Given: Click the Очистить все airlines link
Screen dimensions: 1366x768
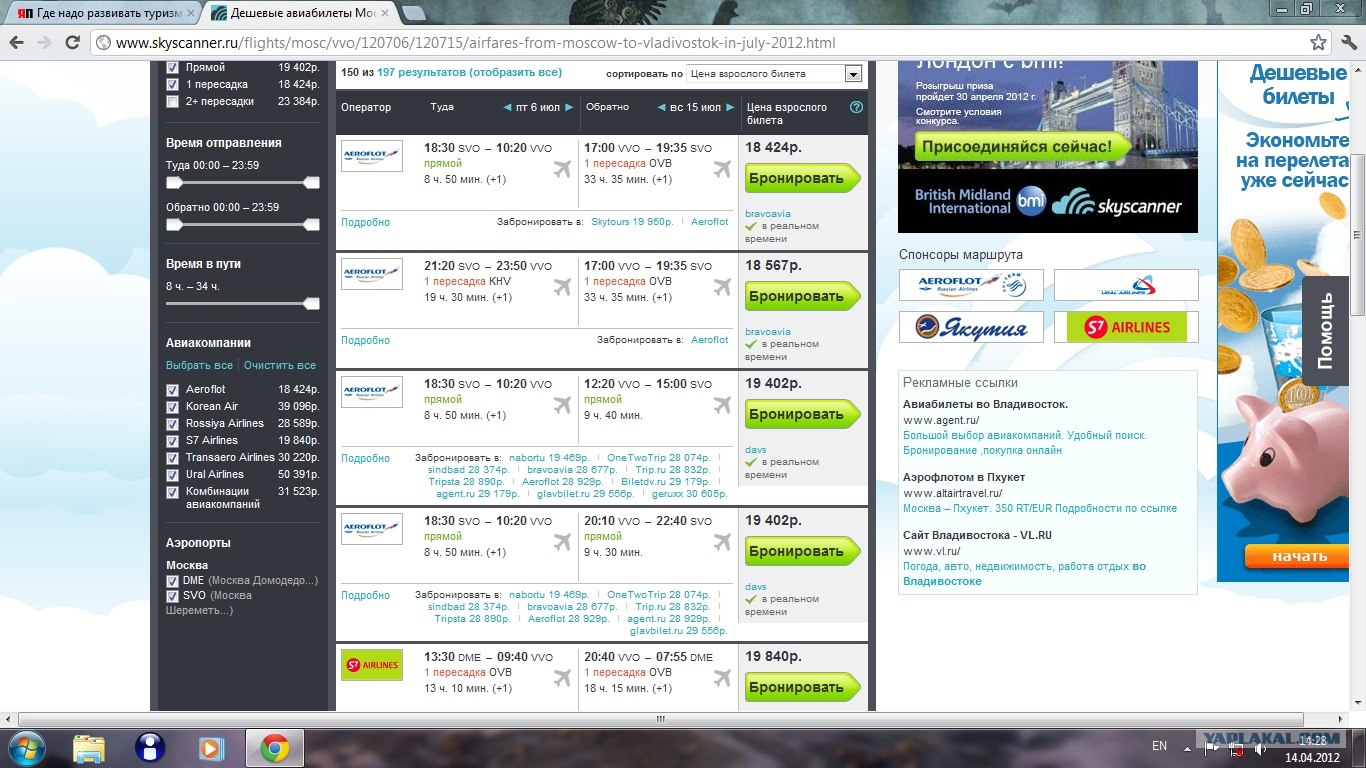Looking at the screenshot, I should pos(280,365).
